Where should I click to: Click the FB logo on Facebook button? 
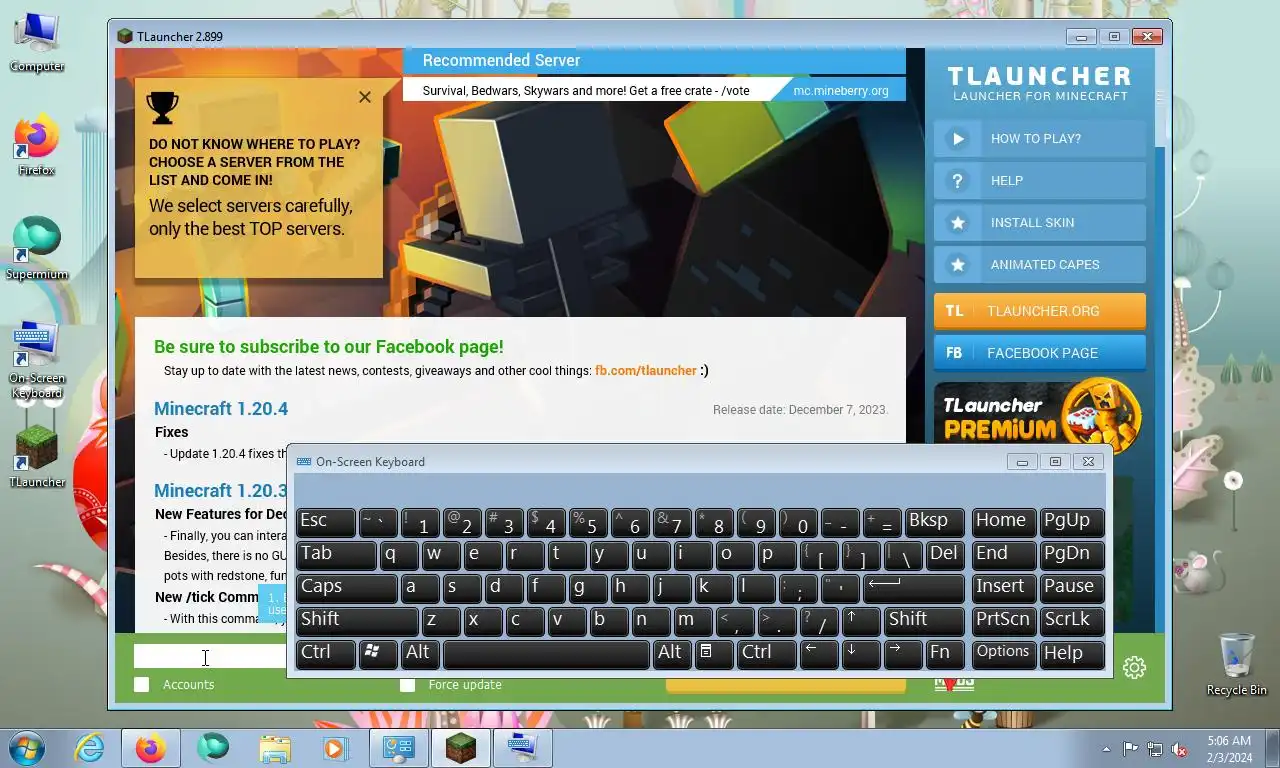[x=954, y=353]
